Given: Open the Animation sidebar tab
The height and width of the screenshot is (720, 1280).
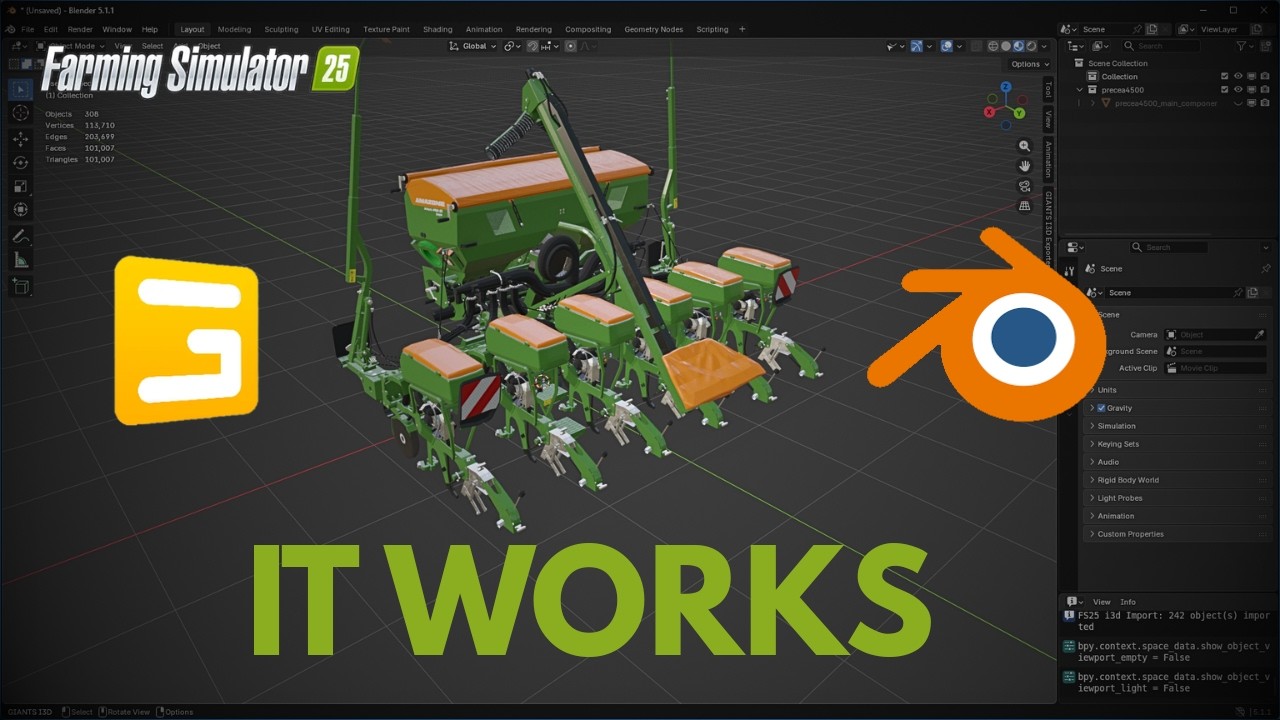Looking at the screenshot, I should point(1048,159).
